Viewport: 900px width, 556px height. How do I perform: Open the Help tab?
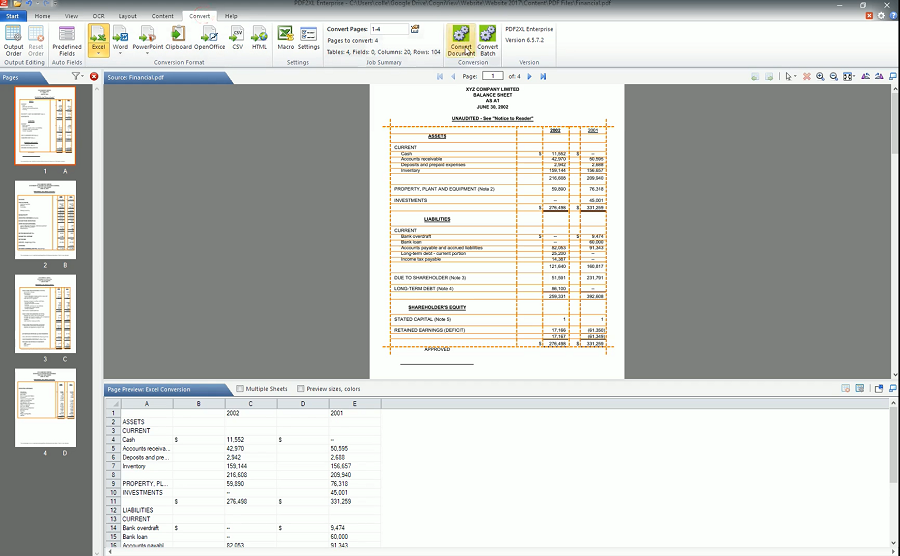pyautogui.click(x=231, y=16)
